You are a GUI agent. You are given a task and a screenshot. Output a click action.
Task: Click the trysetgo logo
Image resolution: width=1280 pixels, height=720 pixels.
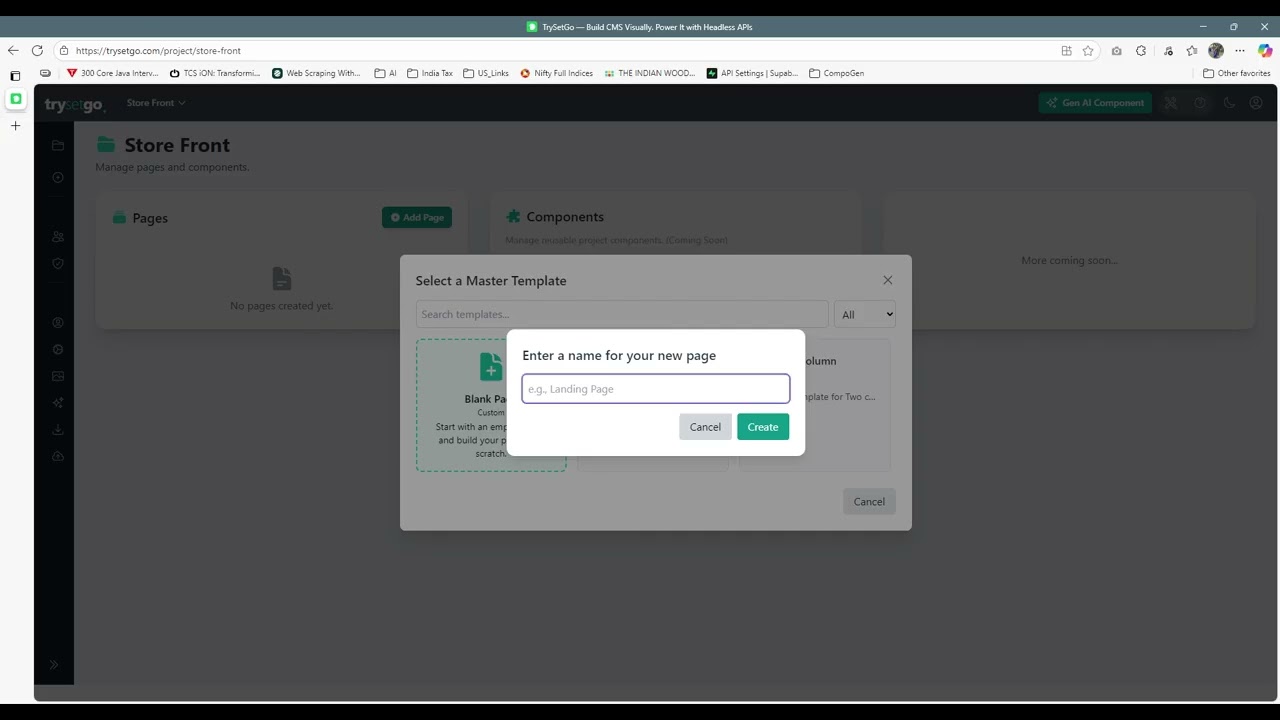74,104
